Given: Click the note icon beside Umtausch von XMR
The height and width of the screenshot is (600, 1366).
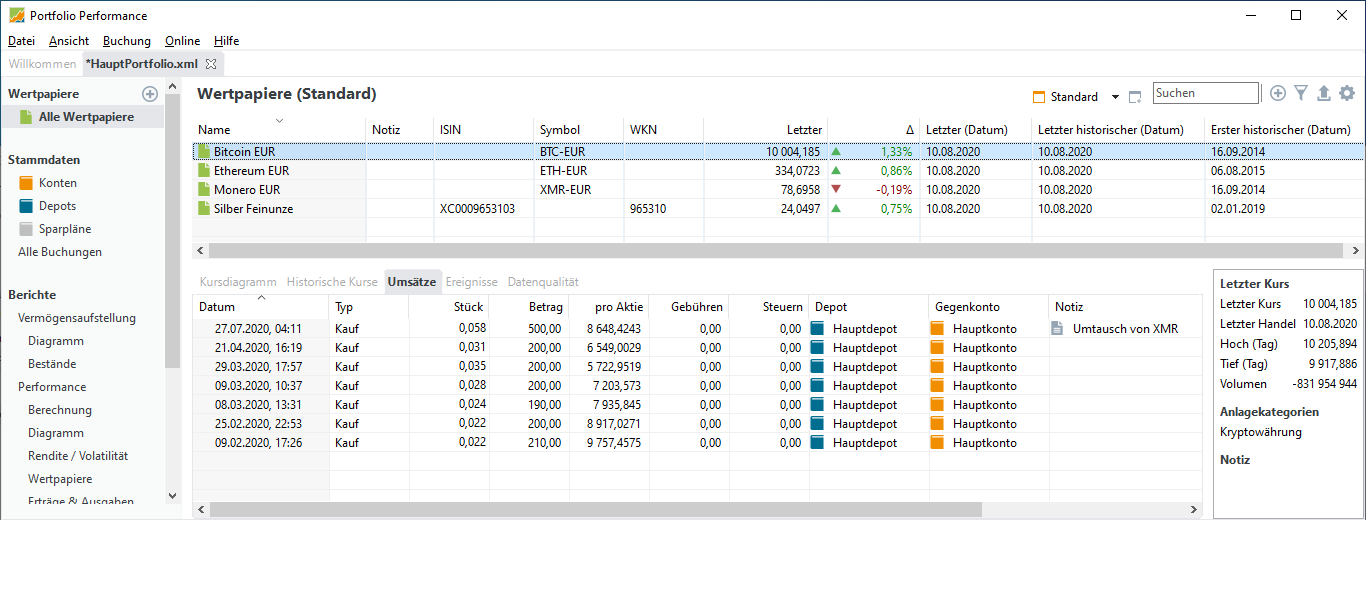Looking at the screenshot, I should point(1057,329).
